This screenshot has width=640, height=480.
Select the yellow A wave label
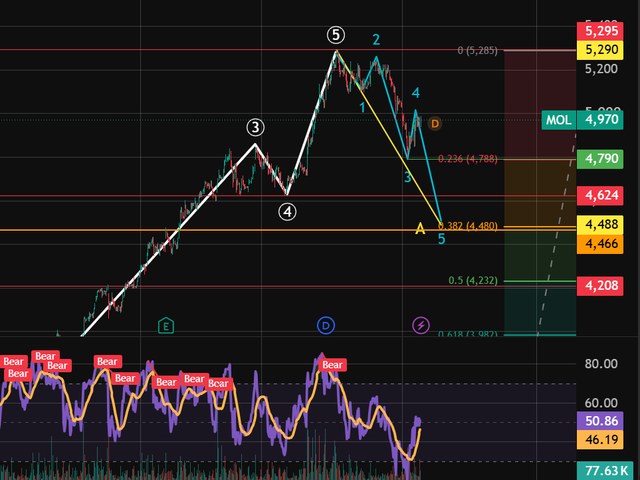point(420,229)
